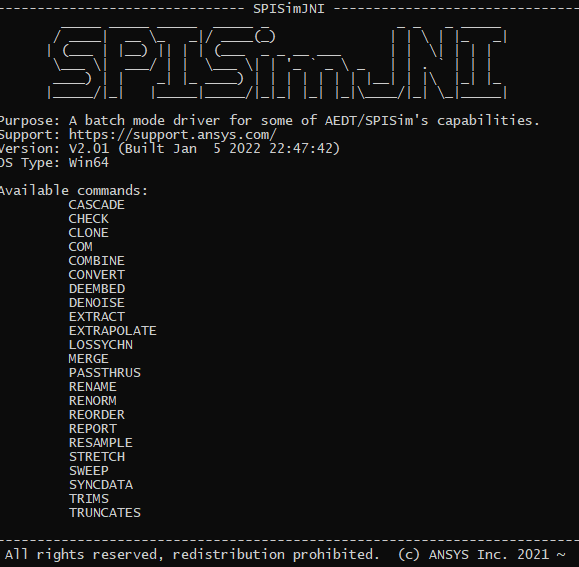Viewport: 579px width, 567px height.
Task: Click the SYNCDATA command text
Action: [x=100, y=485]
